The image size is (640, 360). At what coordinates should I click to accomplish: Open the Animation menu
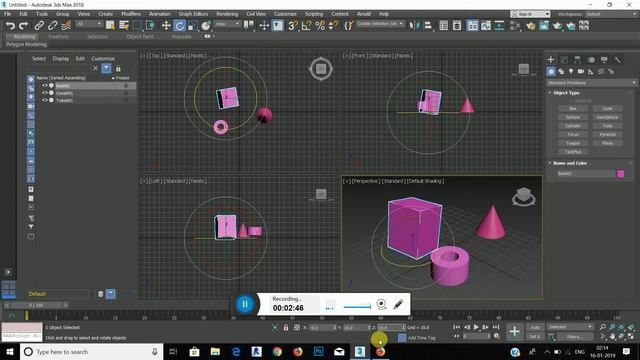[160, 14]
